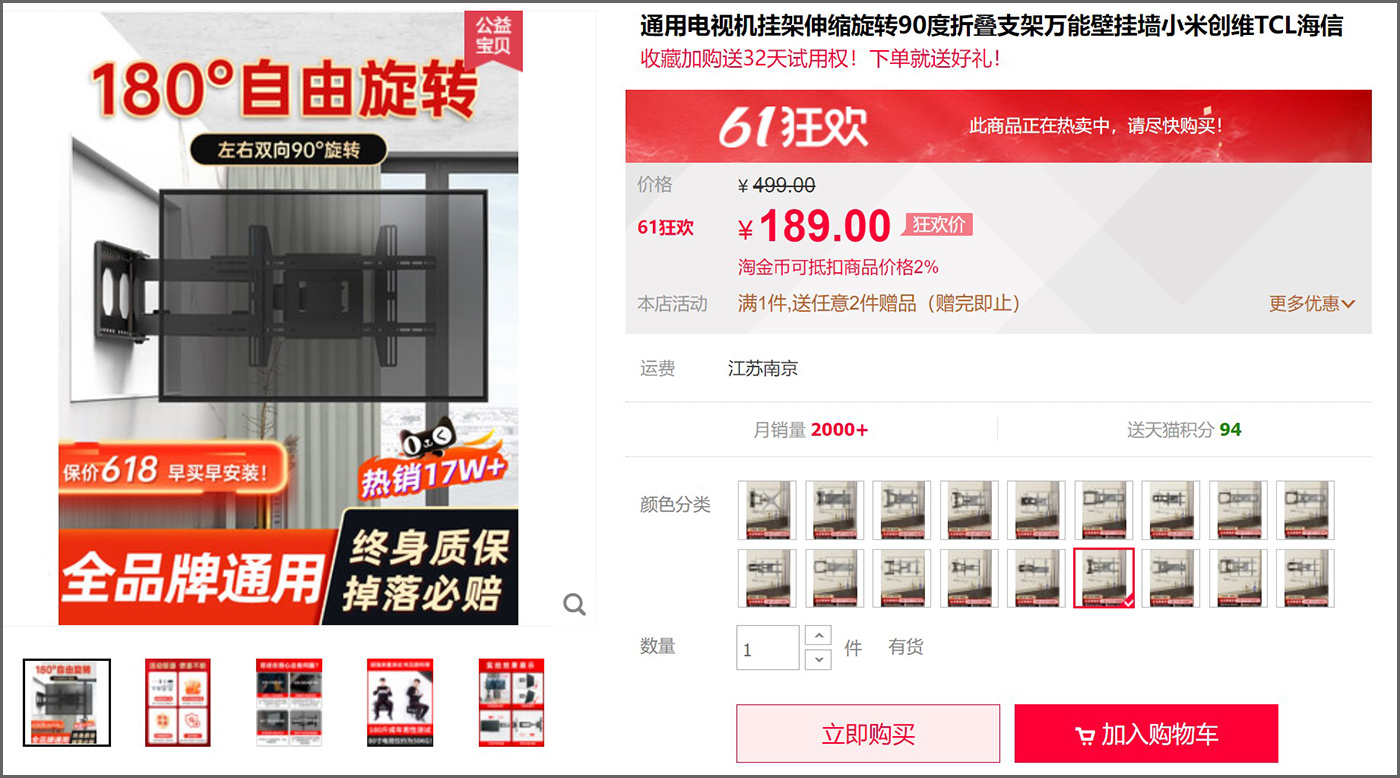The image size is (1400, 778).
Task: Click the magnifier zoom icon on product image
Action: click(574, 604)
